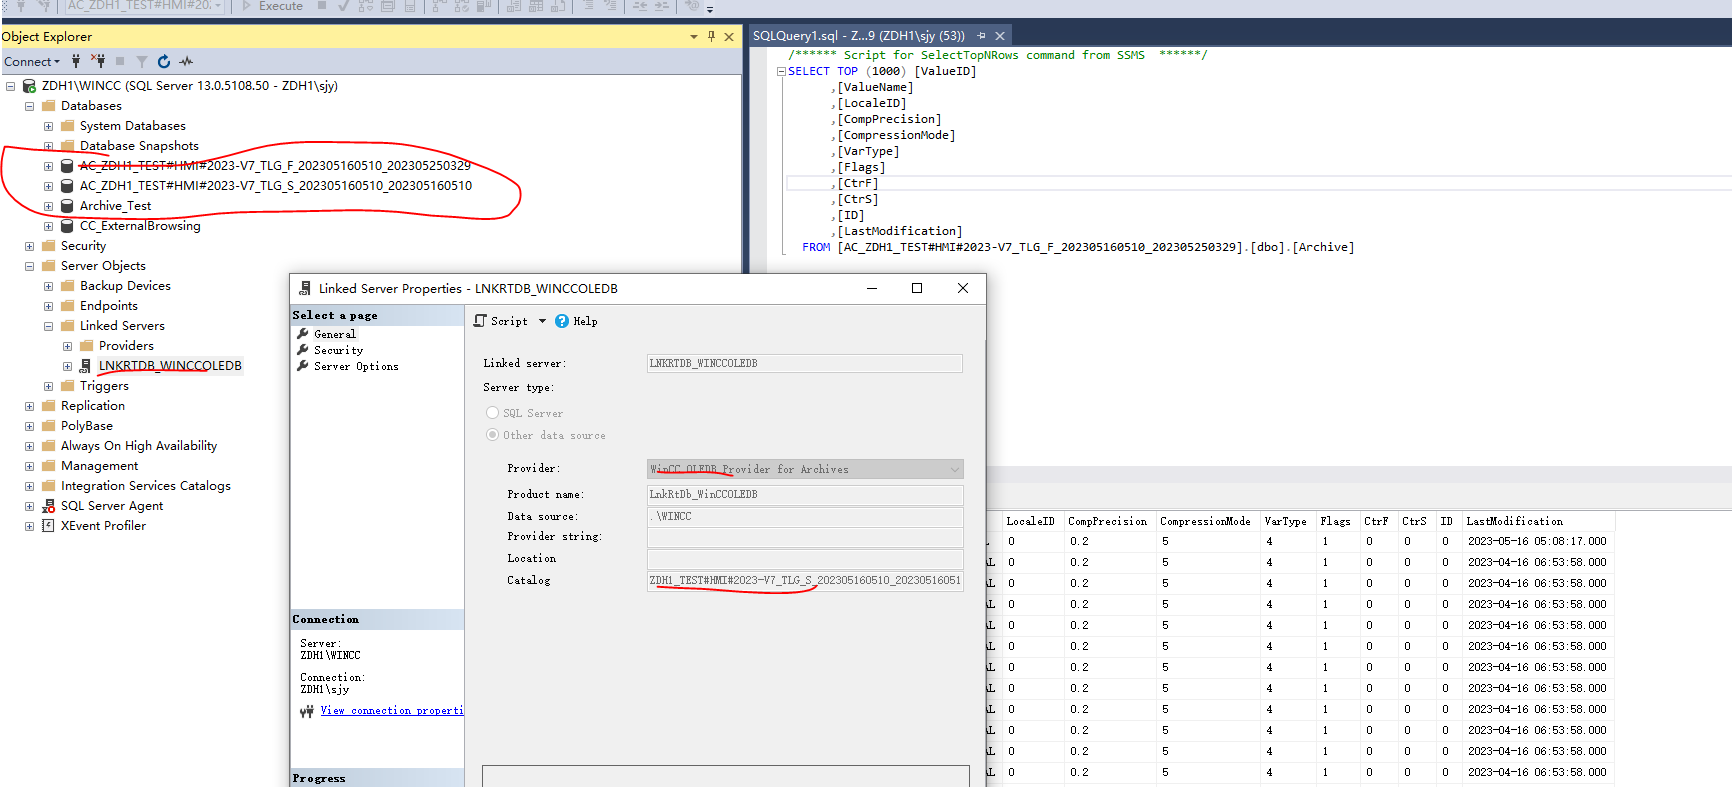The height and width of the screenshot is (787, 1732).
Task: Click the View connection properties link
Action: click(391, 711)
